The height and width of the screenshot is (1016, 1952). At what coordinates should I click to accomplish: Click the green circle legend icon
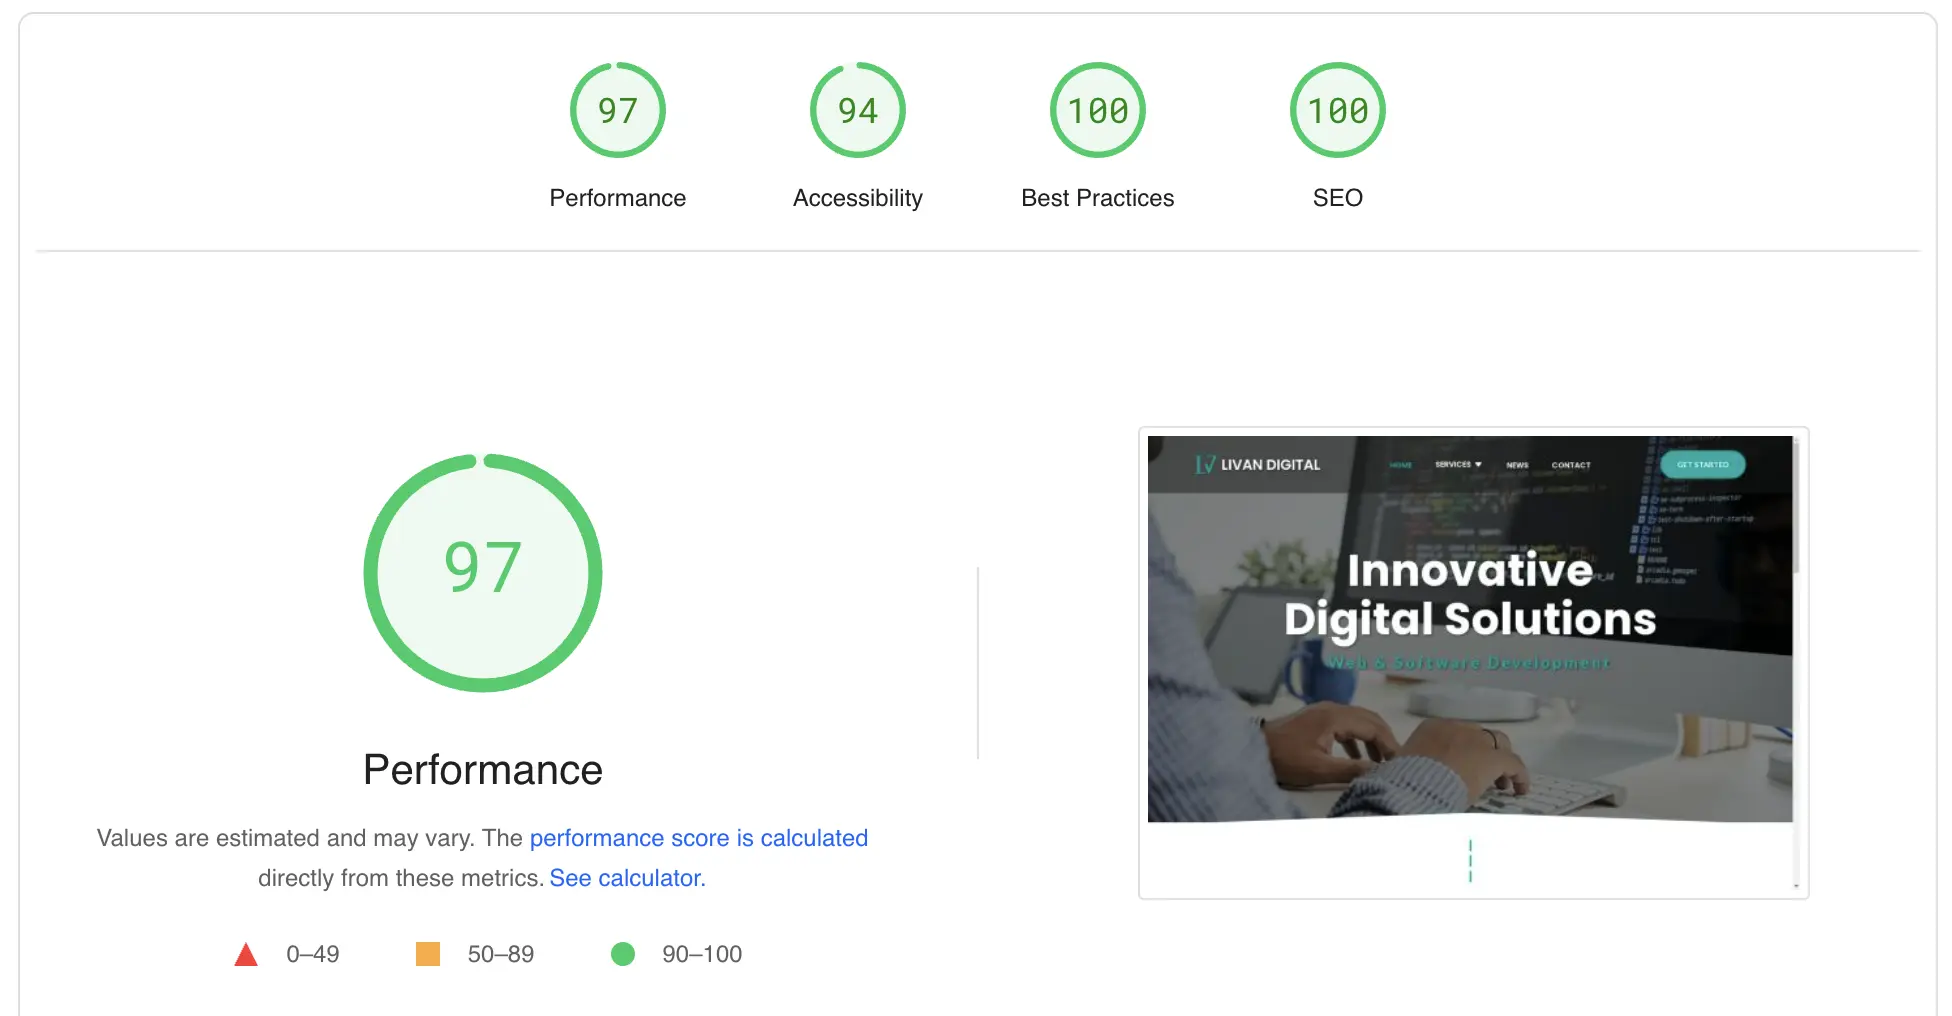point(623,954)
